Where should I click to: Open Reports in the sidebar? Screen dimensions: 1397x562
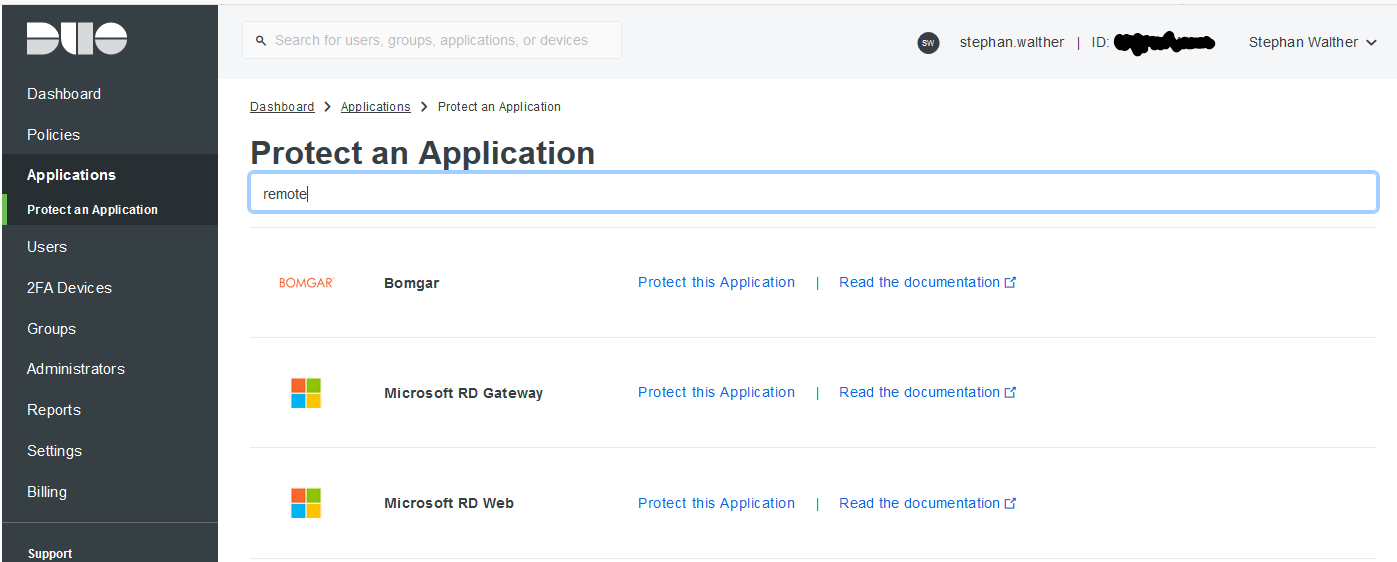pyautogui.click(x=54, y=410)
